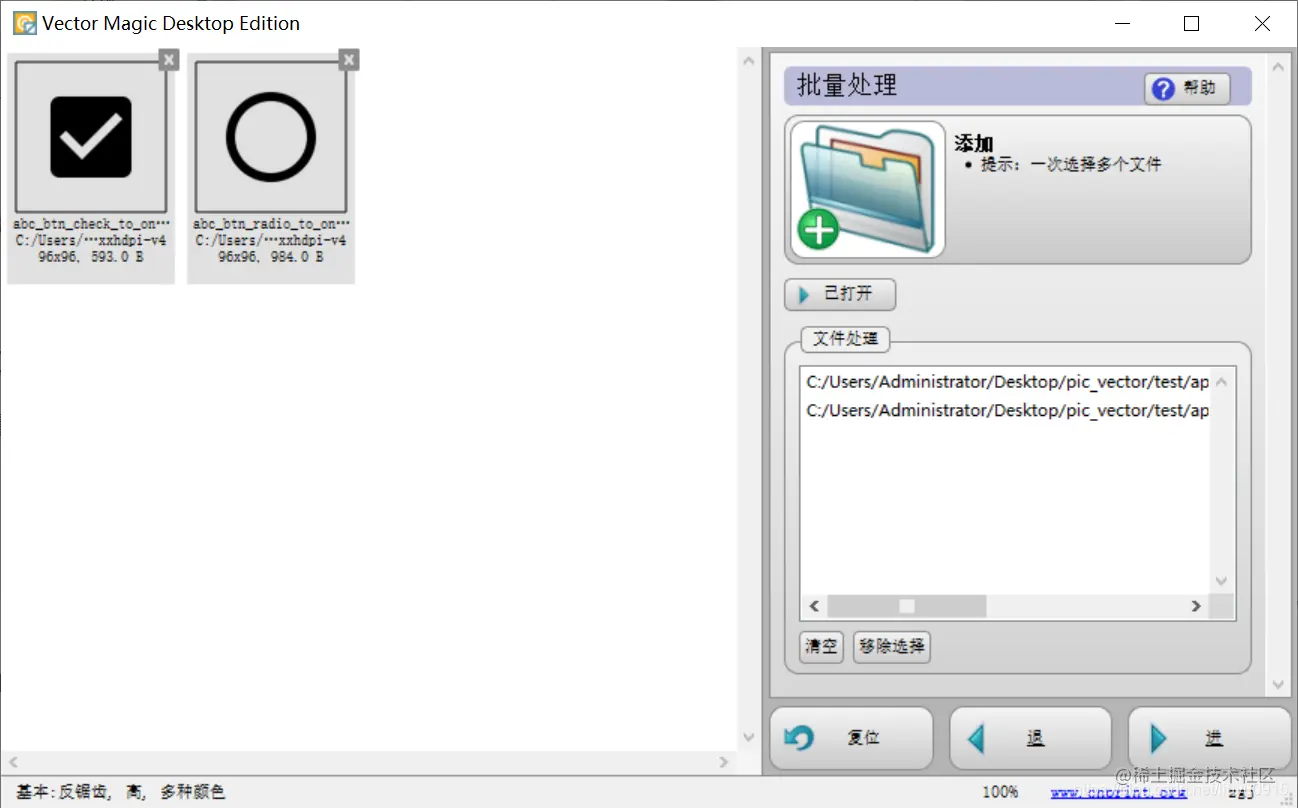Click the 复位 reset button
1298x808 pixels.
click(x=851, y=738)
